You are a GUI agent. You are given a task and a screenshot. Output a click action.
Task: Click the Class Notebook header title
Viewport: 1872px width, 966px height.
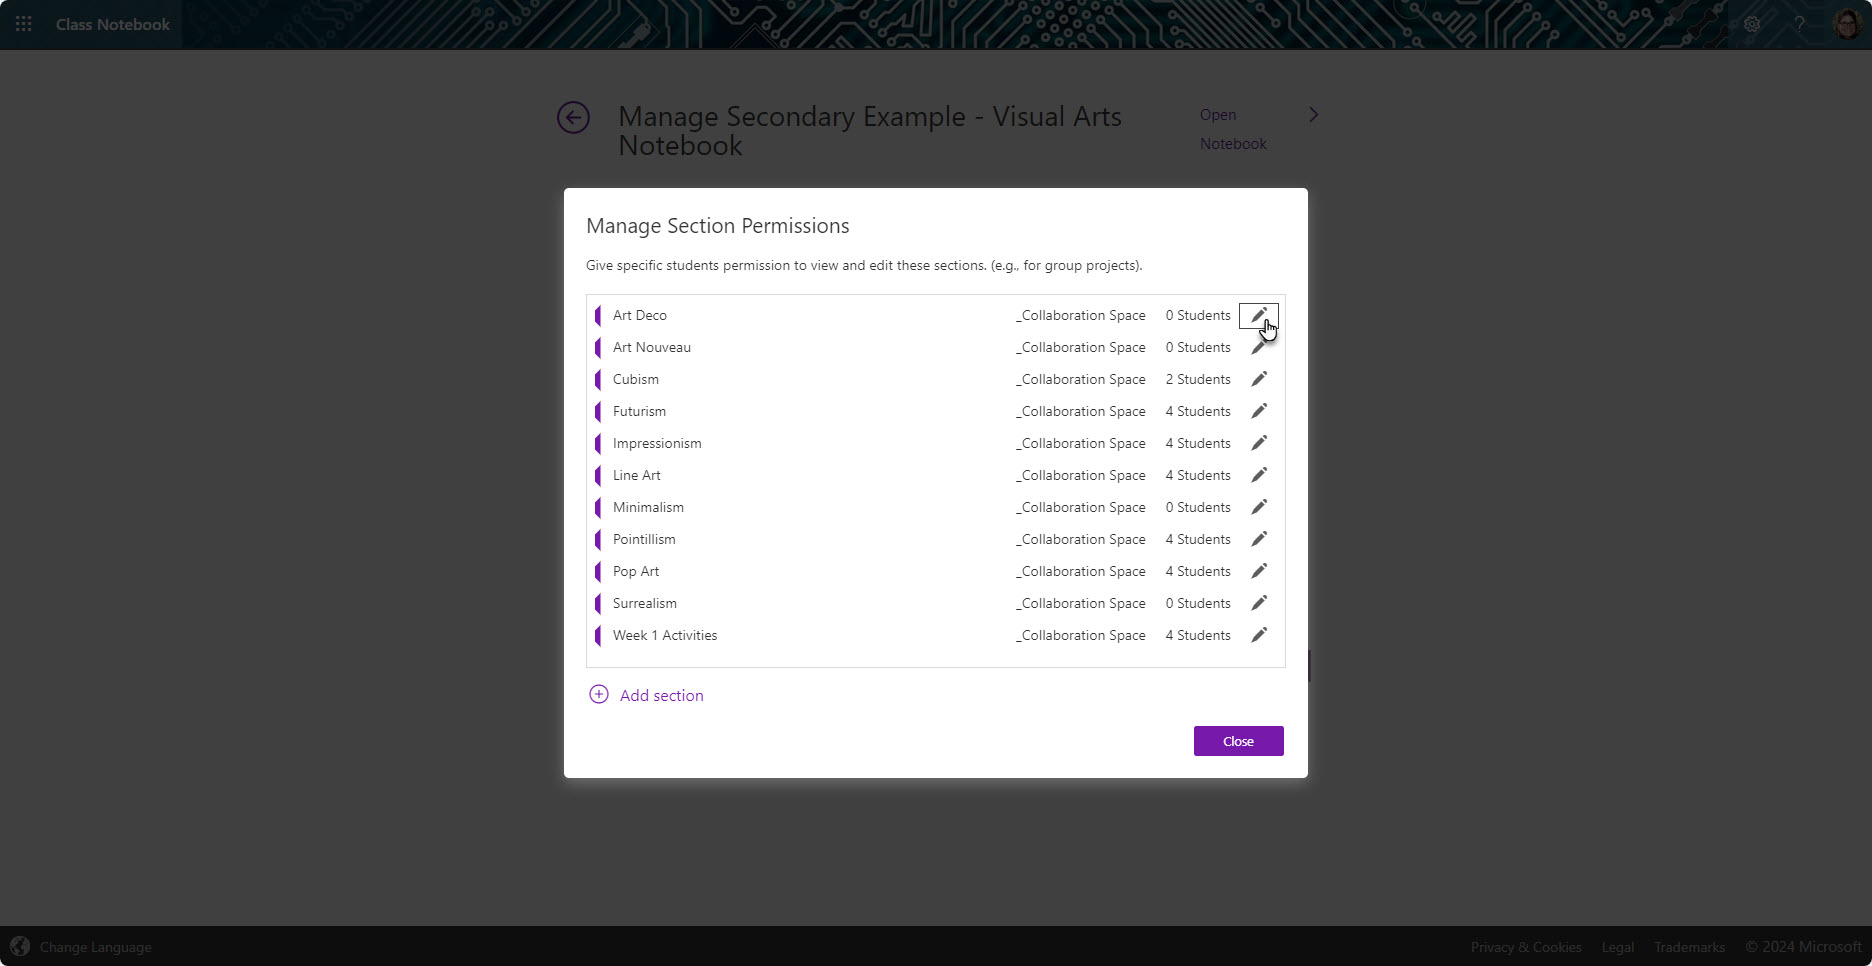pos(113,24)
